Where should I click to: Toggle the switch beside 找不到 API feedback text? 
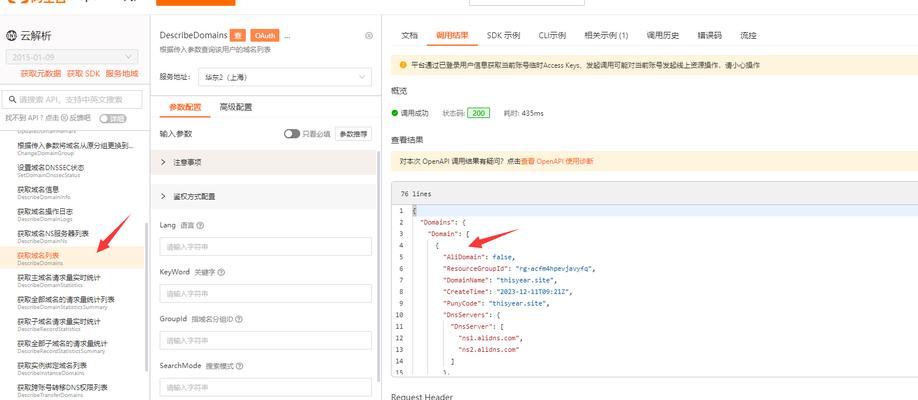(112, 118)
